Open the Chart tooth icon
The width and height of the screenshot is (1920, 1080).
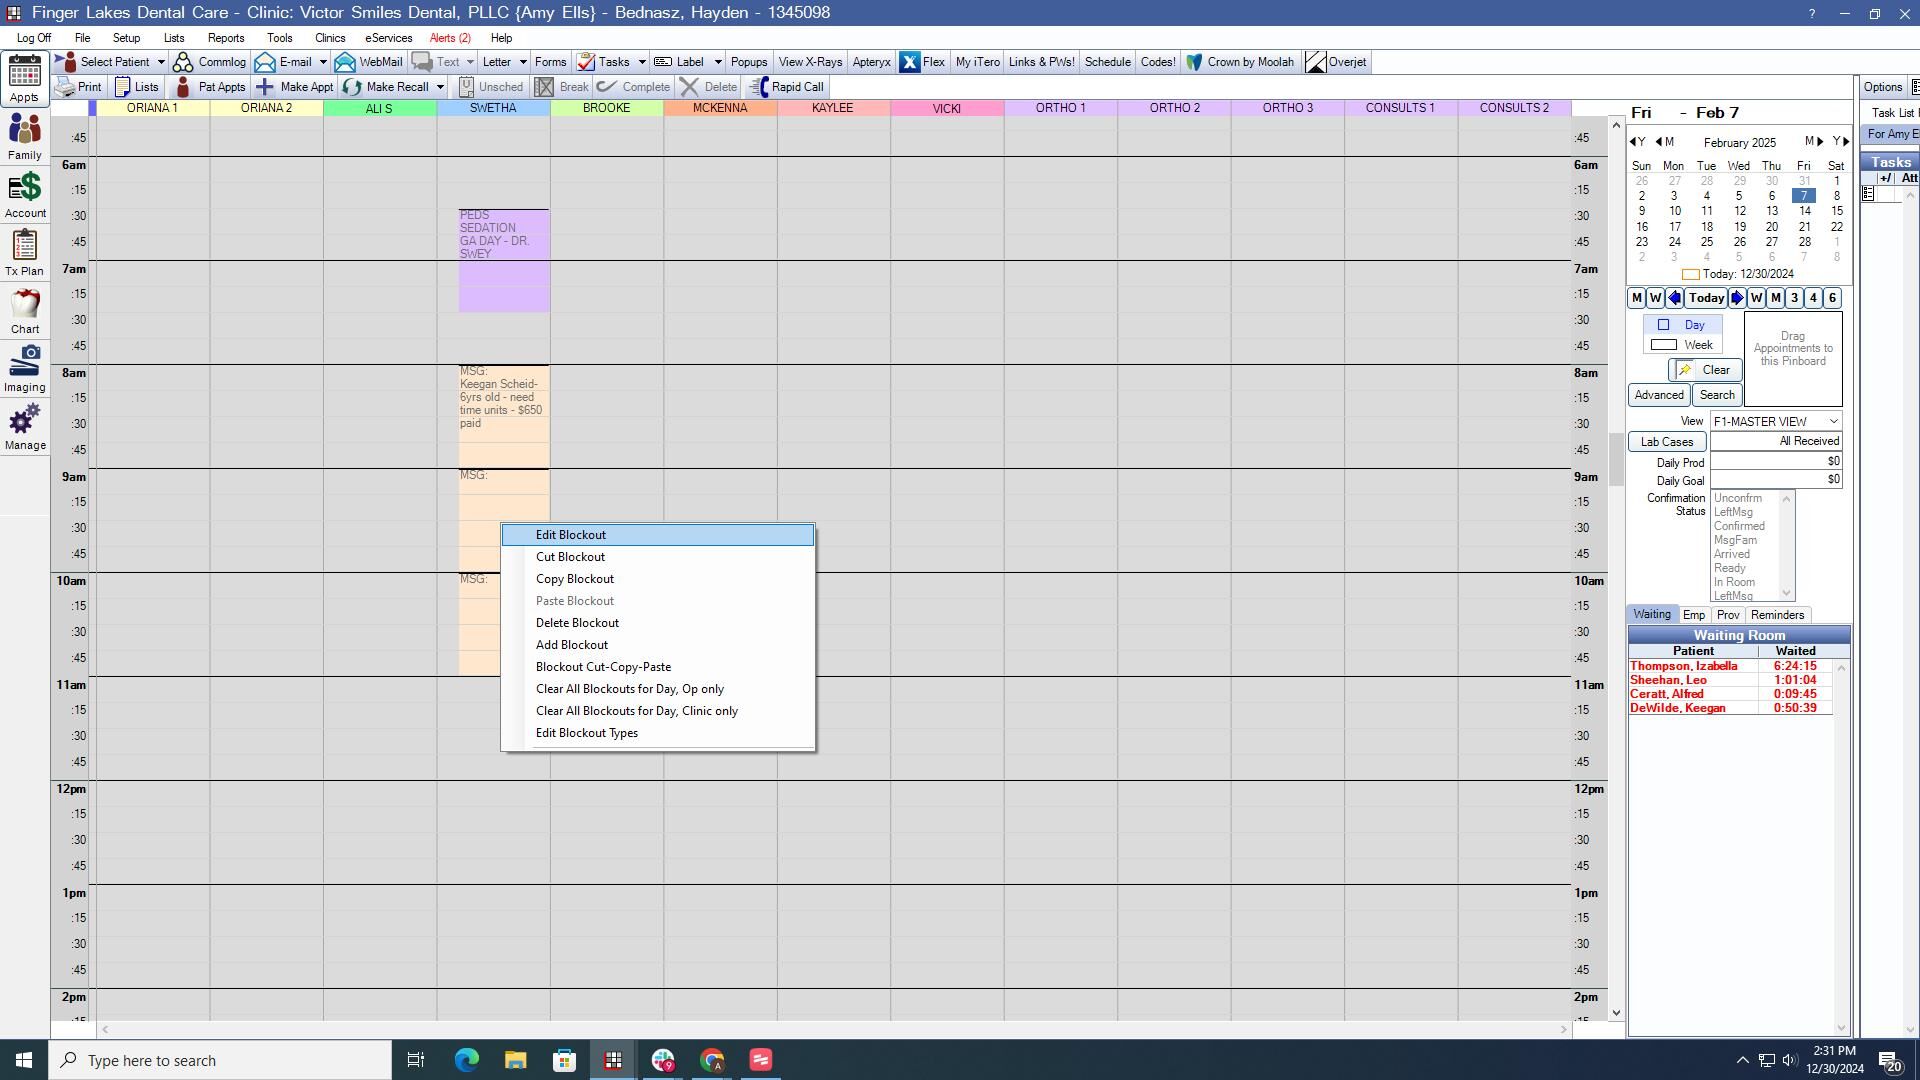(25, 304)
